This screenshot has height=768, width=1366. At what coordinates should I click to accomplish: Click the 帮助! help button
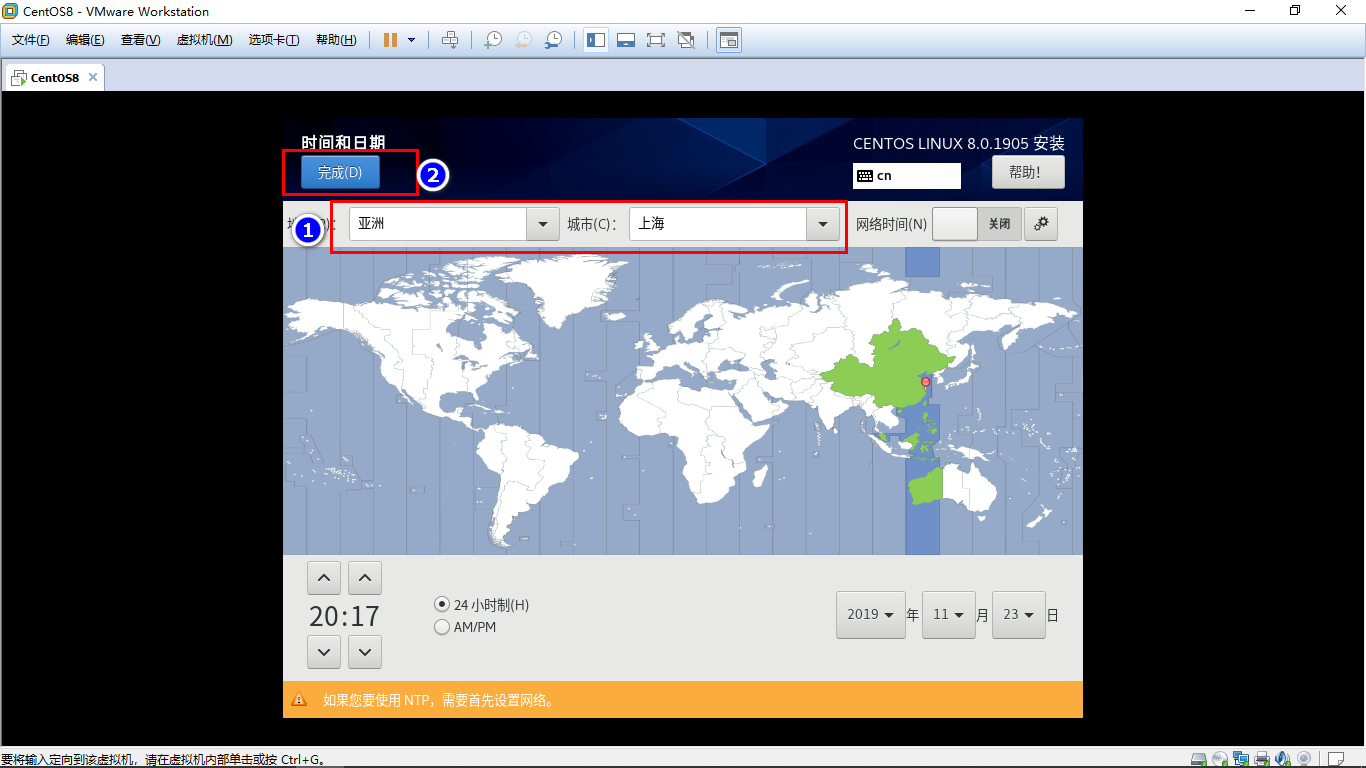tap(1028, 172)
